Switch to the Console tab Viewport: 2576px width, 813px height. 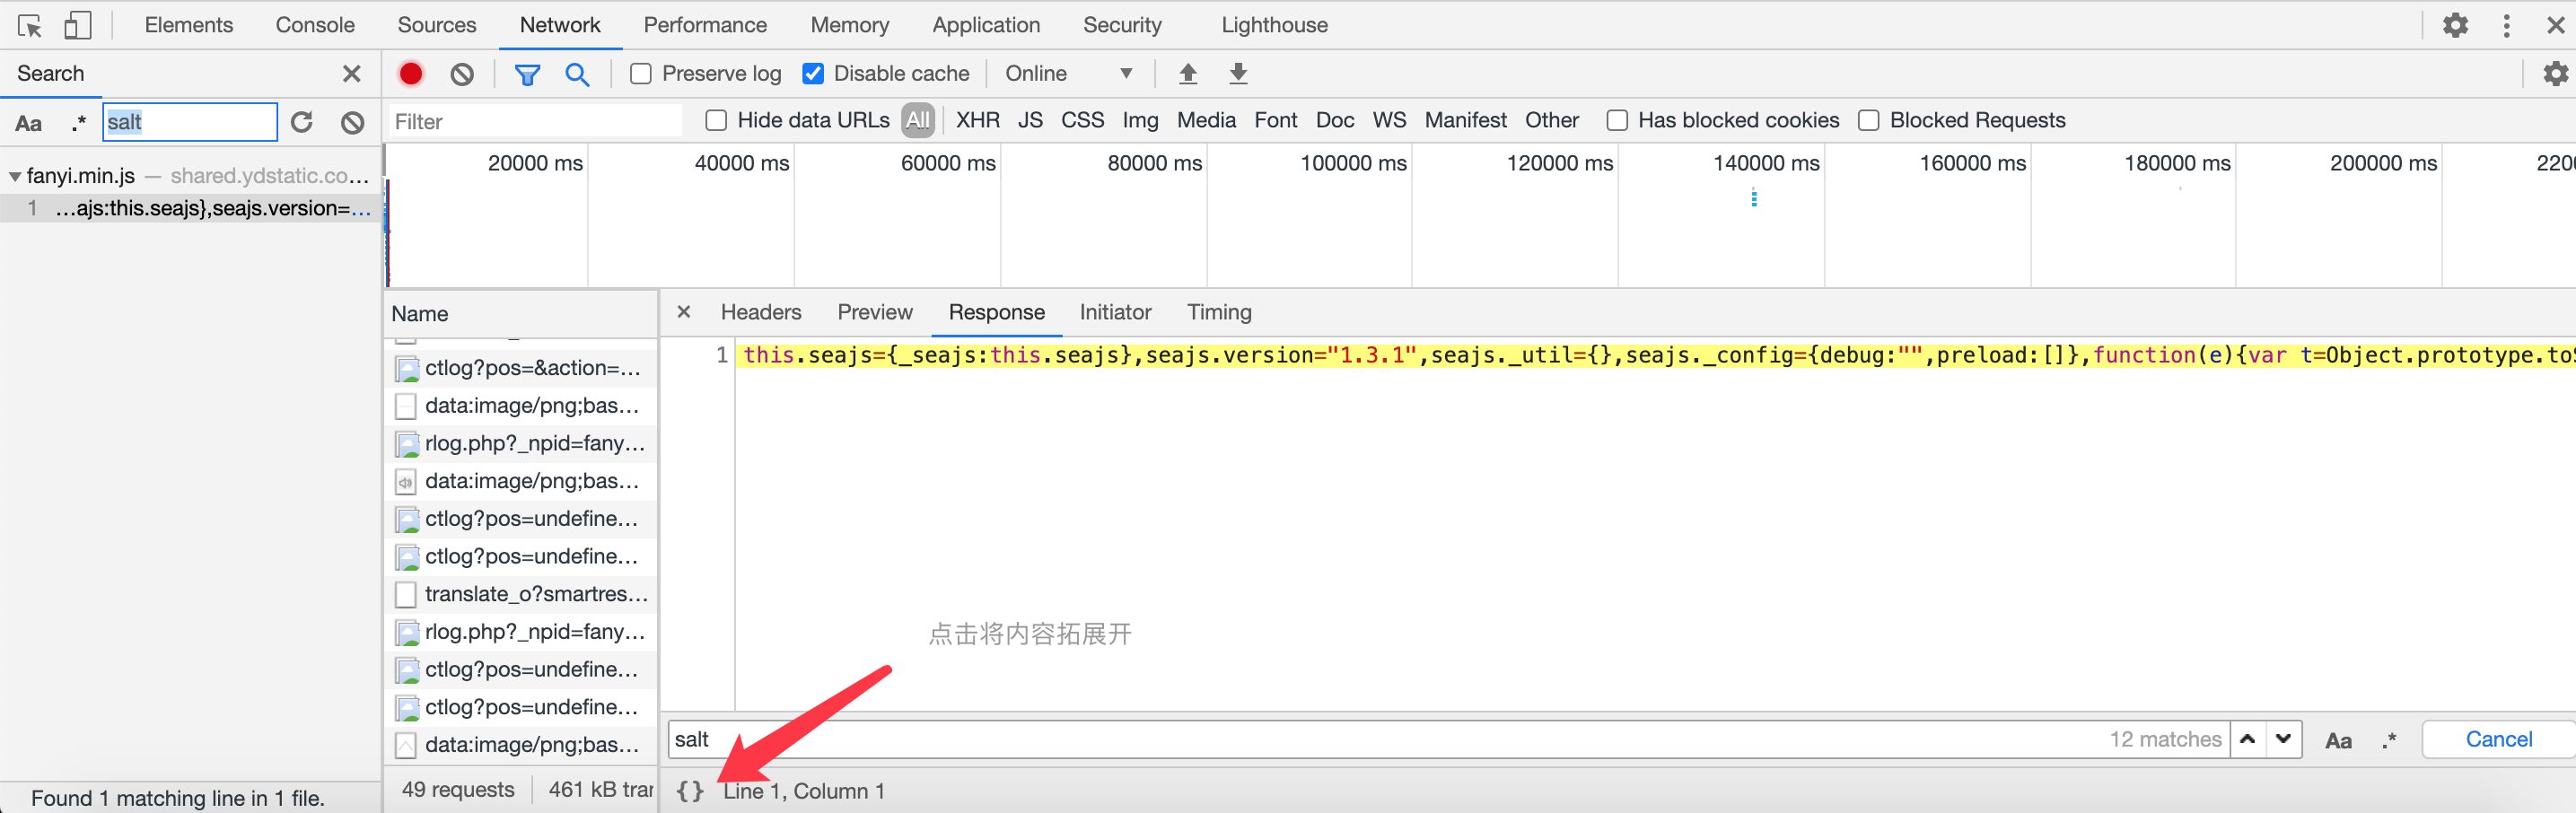pyautogui.click(x=315, y=25)
